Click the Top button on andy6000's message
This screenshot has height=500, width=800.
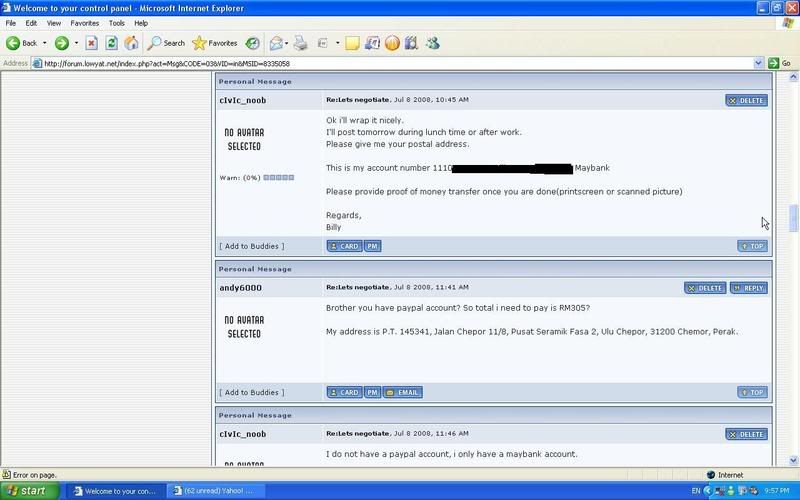(752, 393)
